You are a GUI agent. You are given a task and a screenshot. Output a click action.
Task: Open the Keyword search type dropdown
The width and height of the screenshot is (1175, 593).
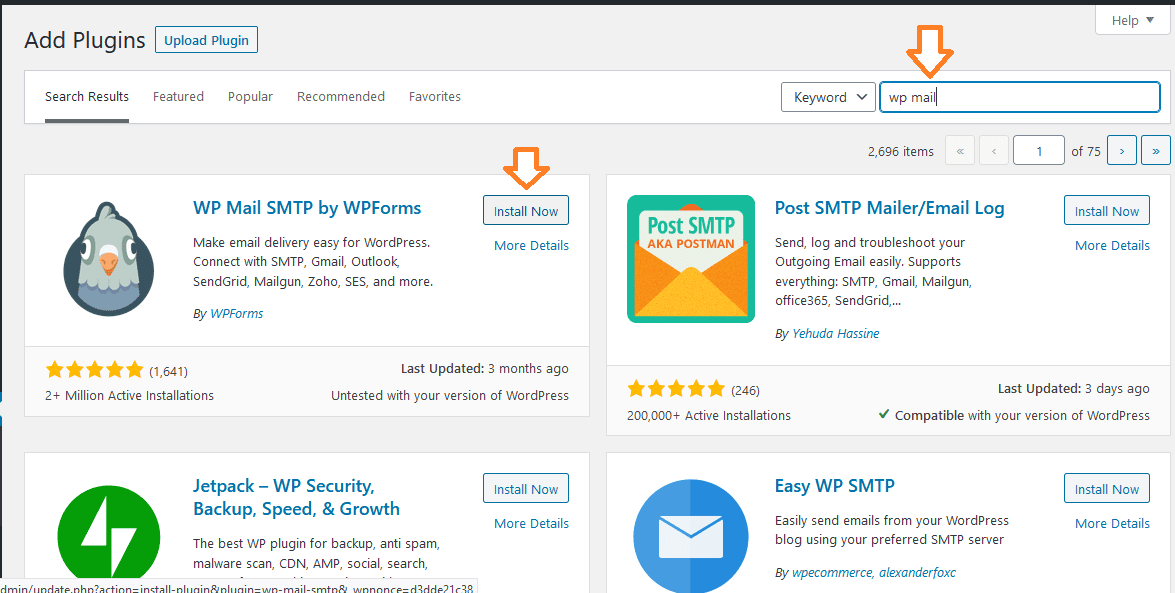pyautogui.click(x=828, y=97)
